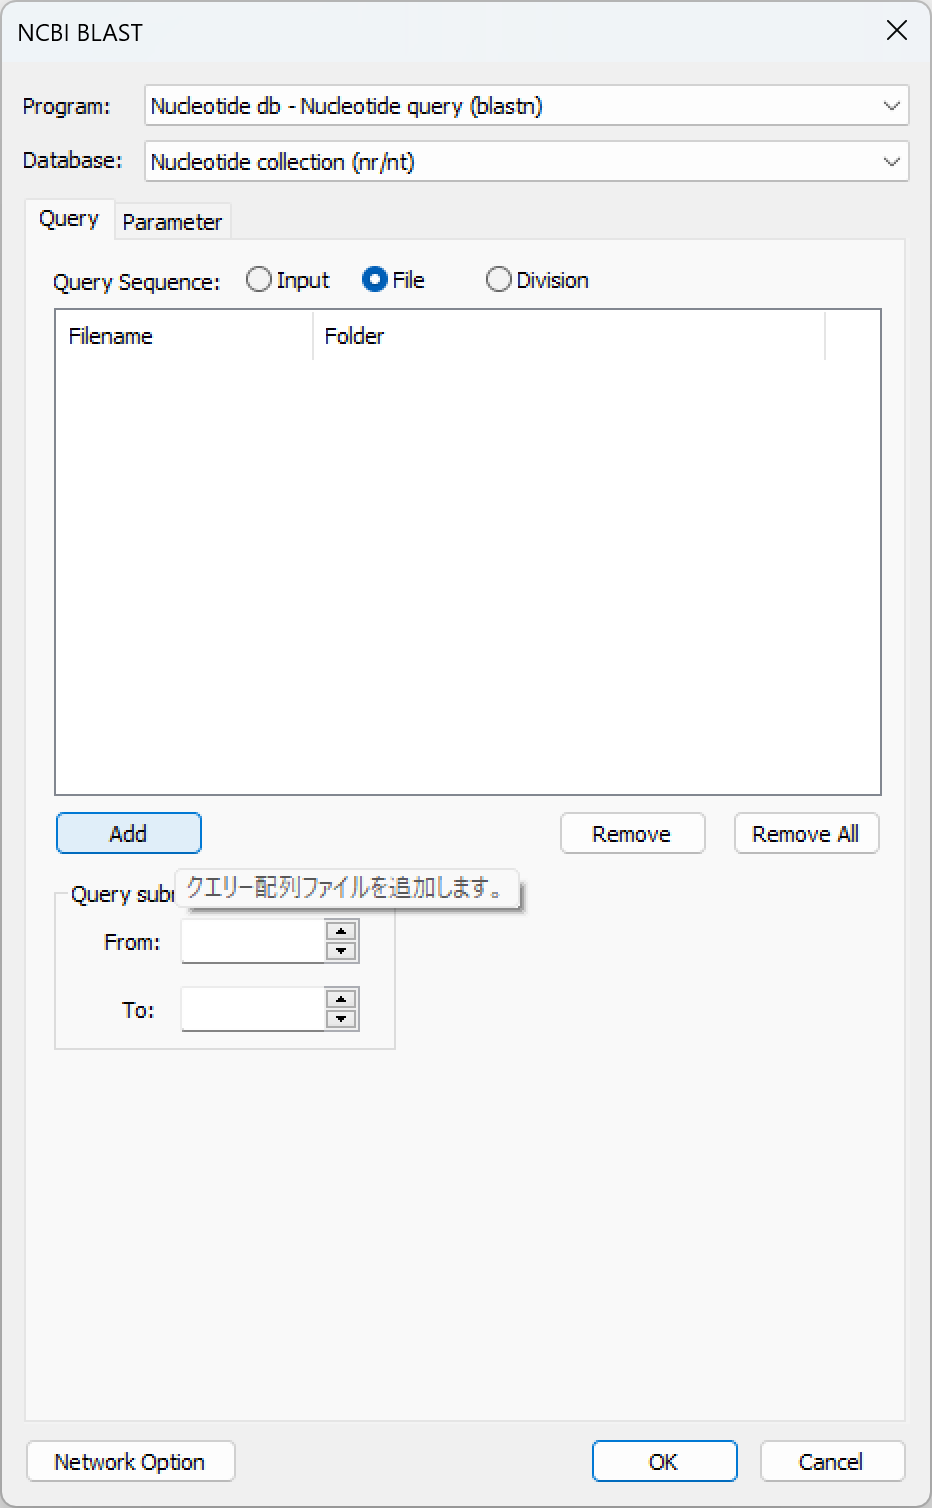The width and height of the screenshot is (932, 1508).
Task: Click the Remove All button
Action: [806, 834]
